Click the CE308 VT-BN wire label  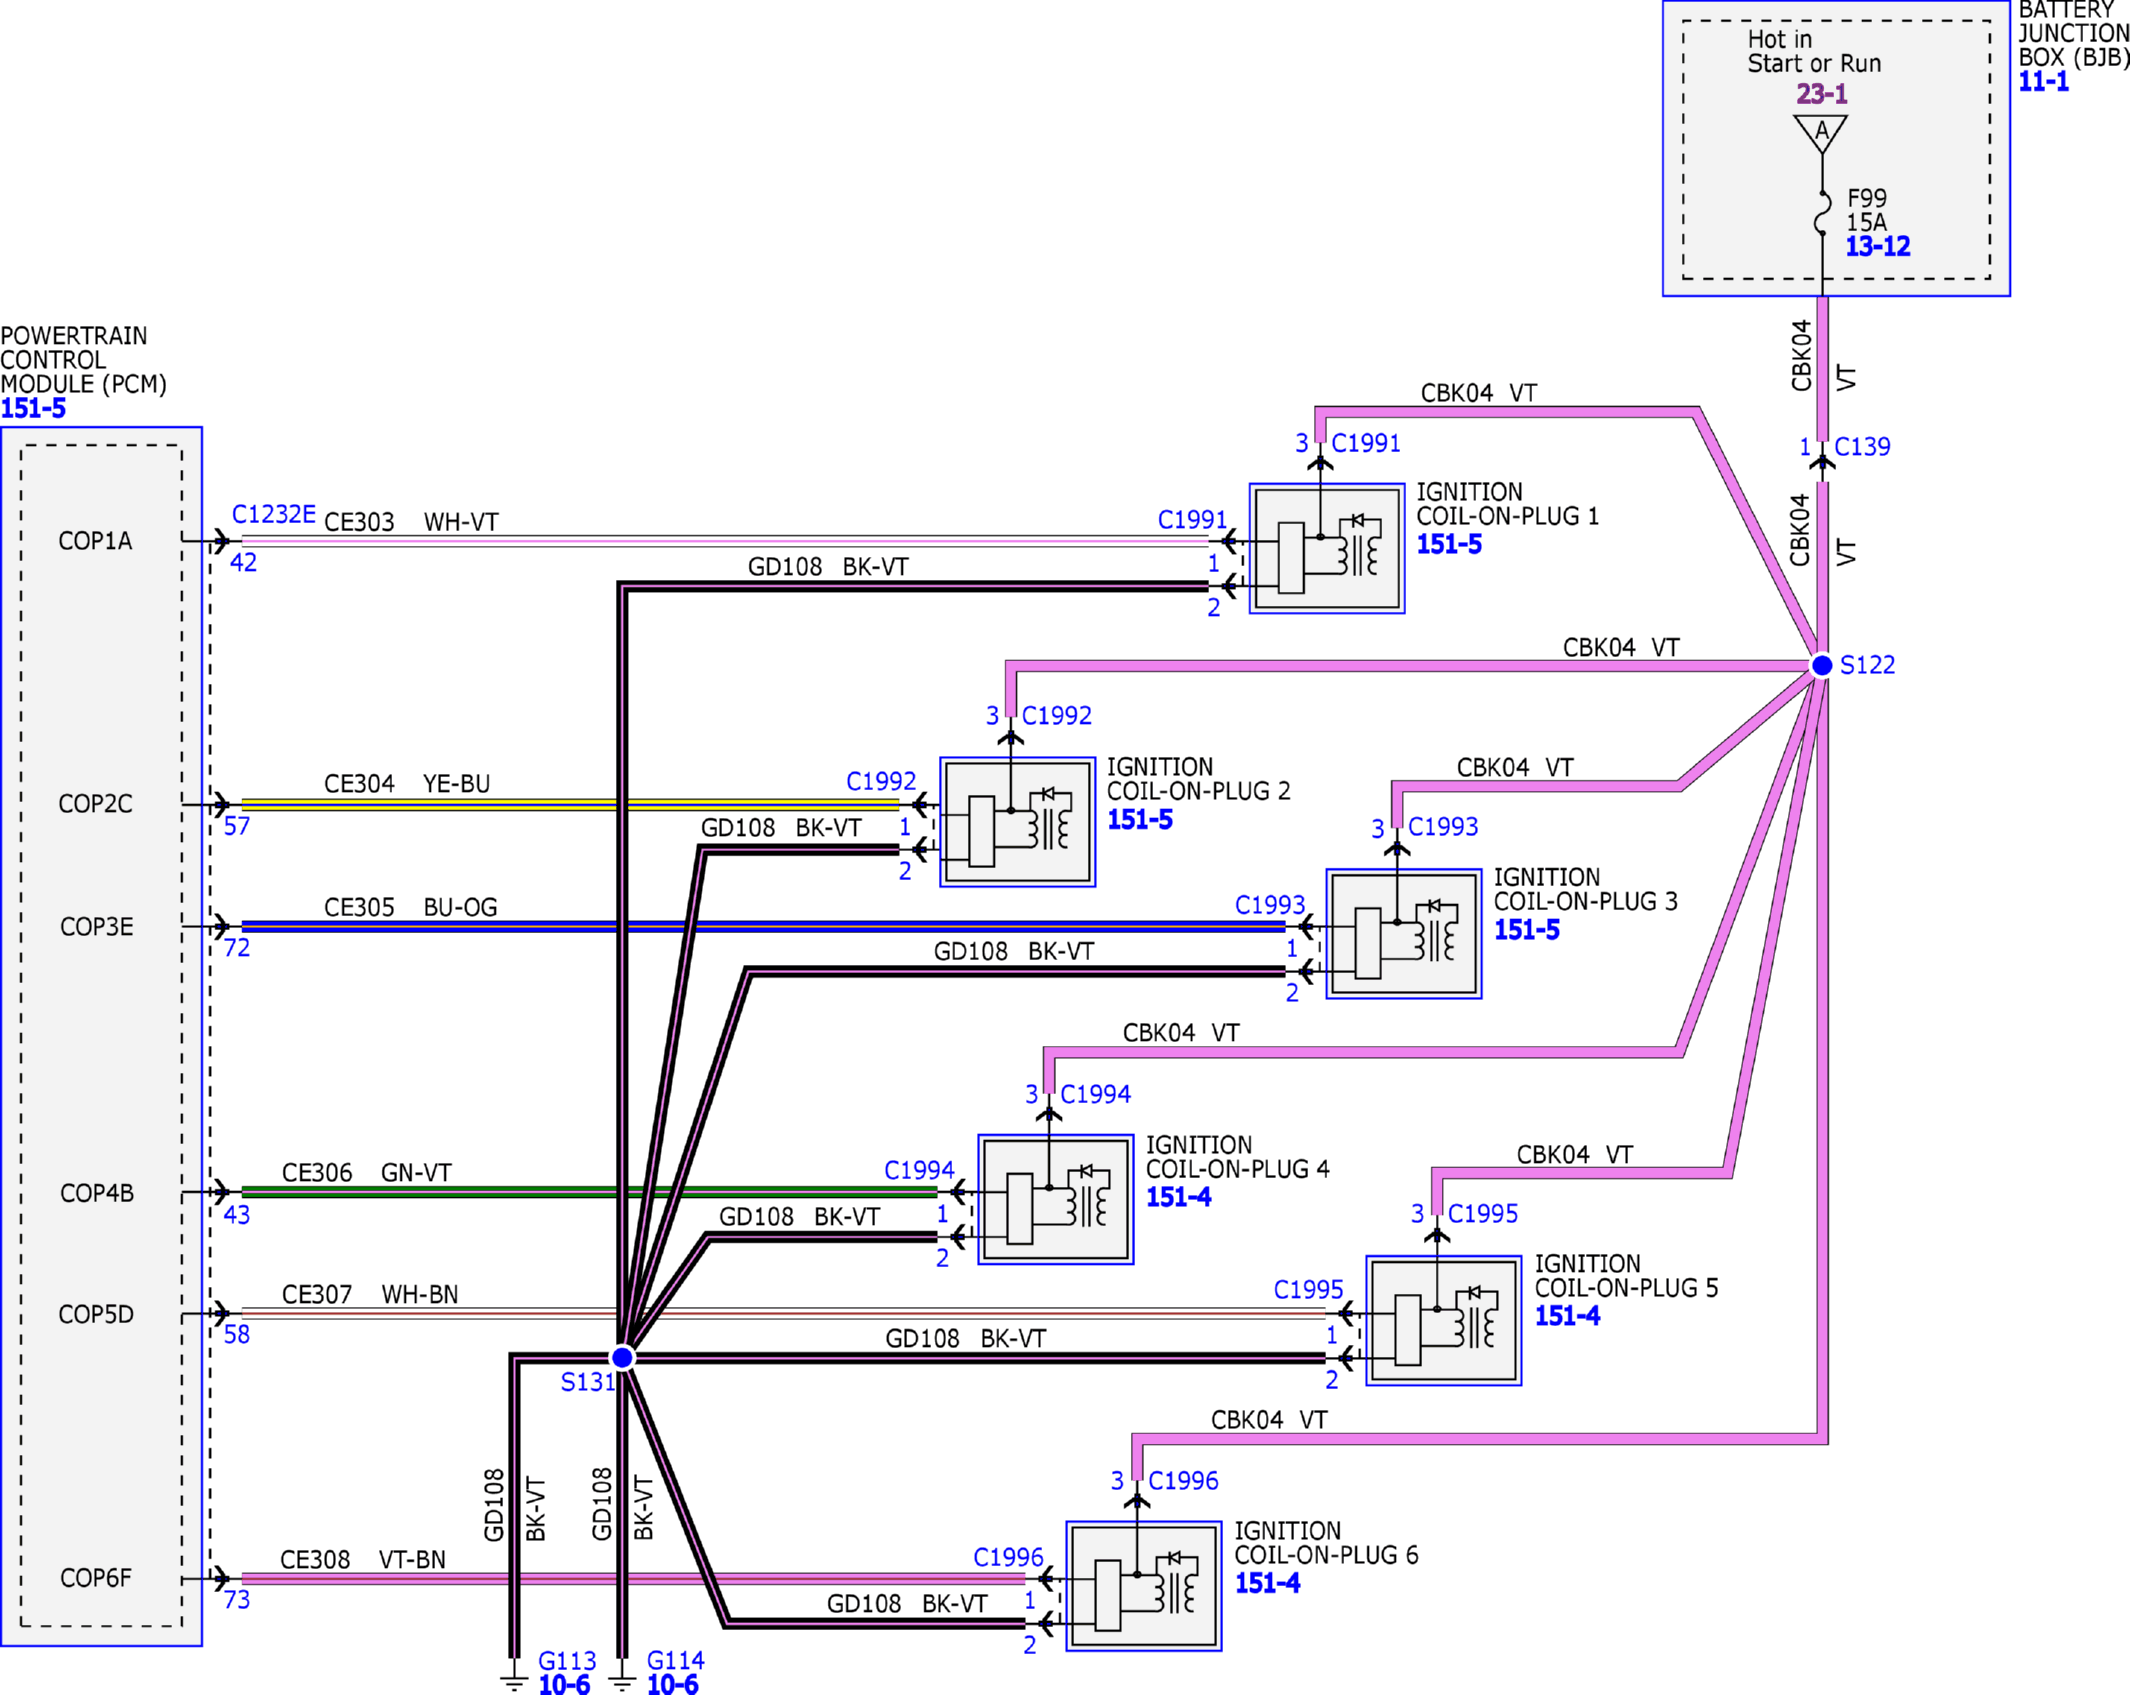coord(363,1560)
